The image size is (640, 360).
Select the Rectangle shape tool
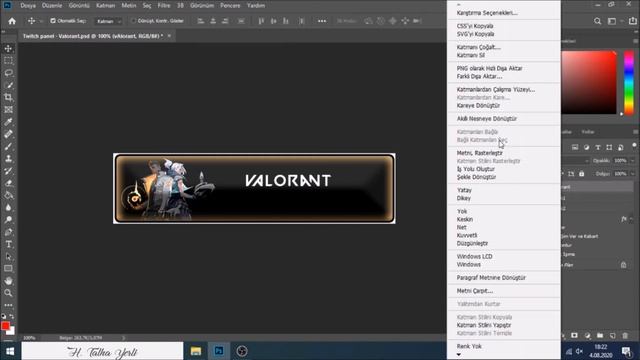(8, 269)
